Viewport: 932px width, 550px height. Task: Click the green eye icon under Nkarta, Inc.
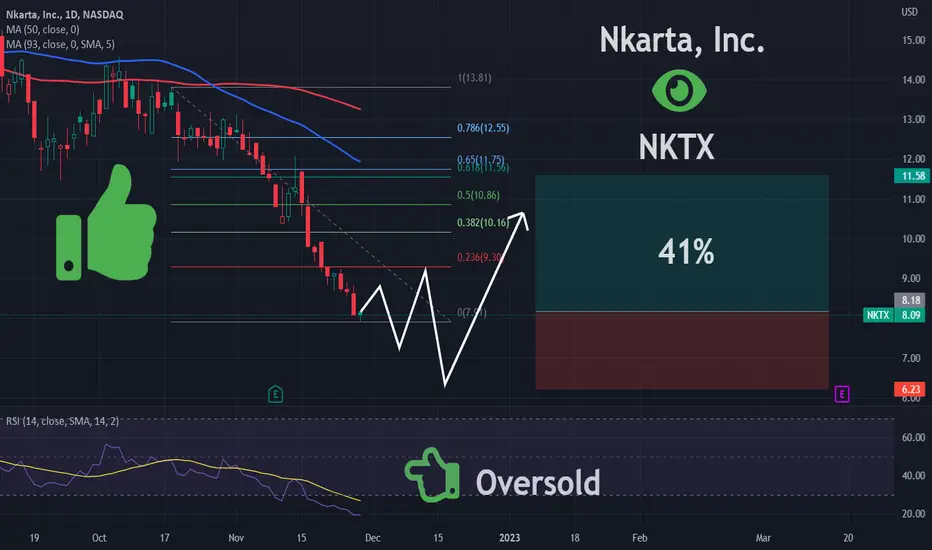click(x=679, y=90)
